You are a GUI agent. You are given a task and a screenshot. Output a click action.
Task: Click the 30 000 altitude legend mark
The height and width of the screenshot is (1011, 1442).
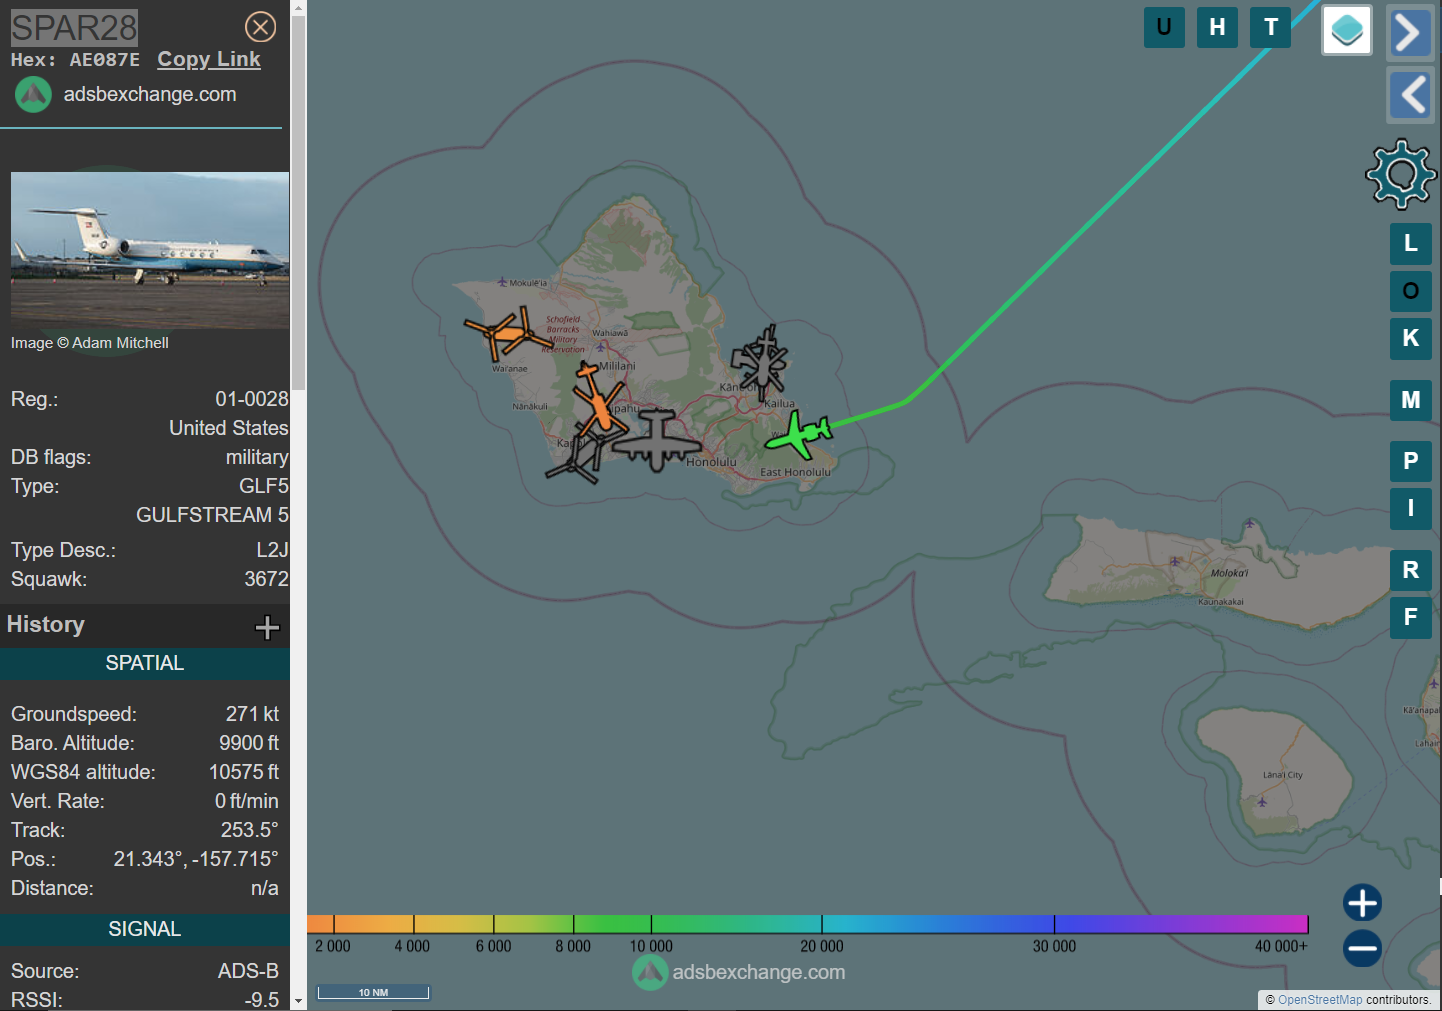[x=1054, y=946]
